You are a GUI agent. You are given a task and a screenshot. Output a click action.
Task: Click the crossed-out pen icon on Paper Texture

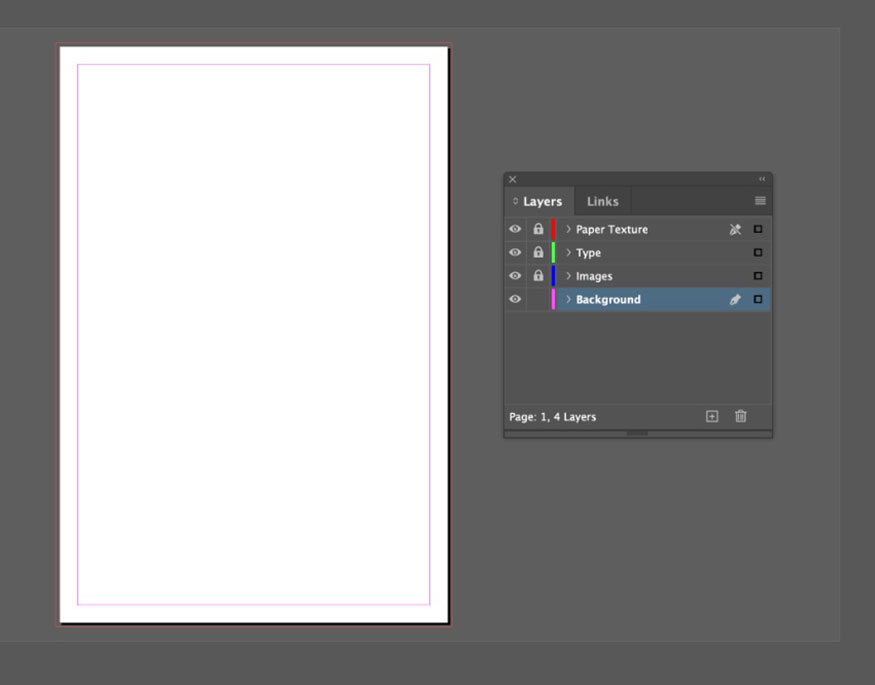coord(735,229)
